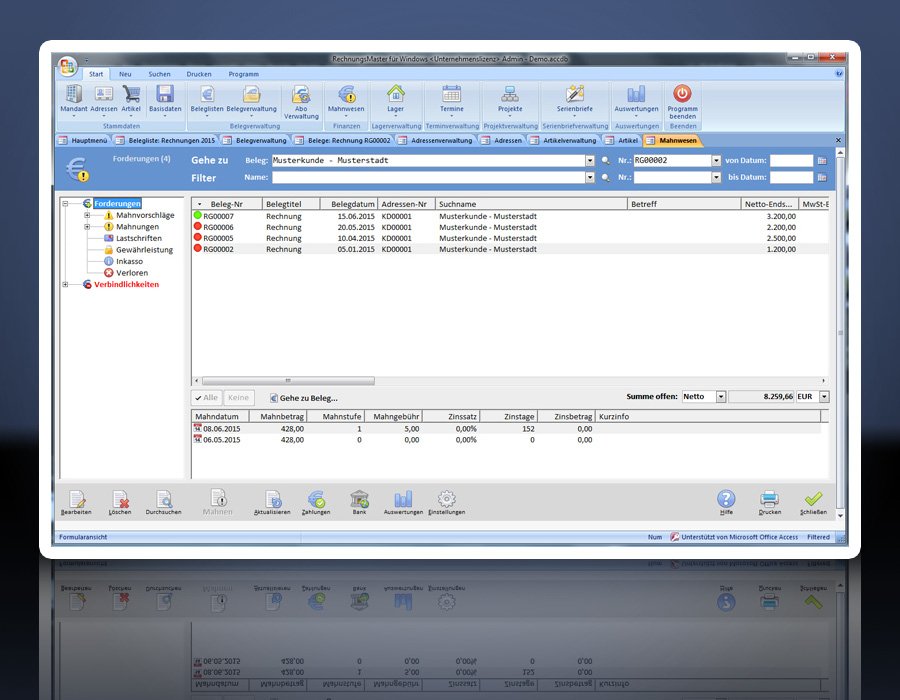
Task: Expand the Mahnungen tree node
Action: (x=87, y=227)
